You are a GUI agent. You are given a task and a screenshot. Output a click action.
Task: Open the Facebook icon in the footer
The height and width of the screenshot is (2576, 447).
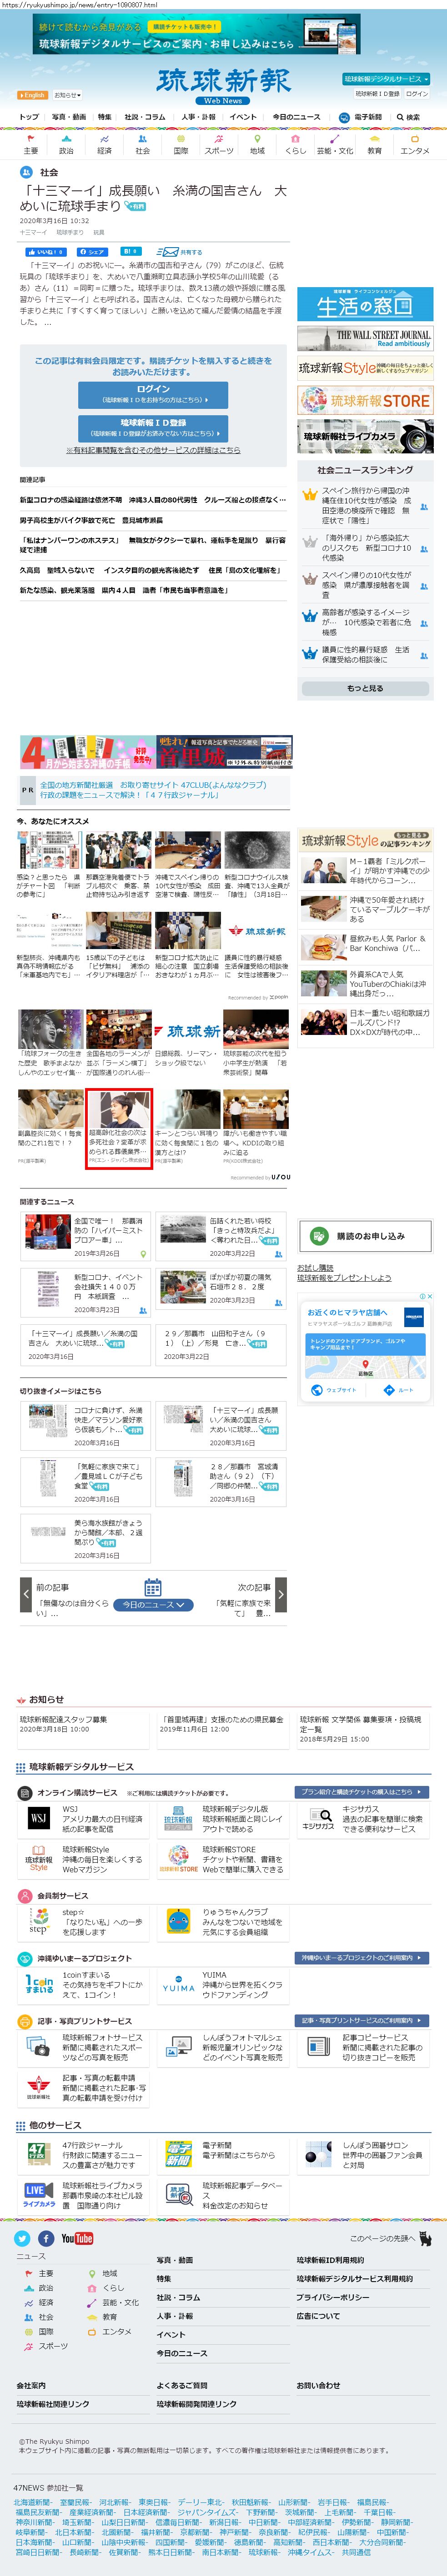coord(46,2238)
